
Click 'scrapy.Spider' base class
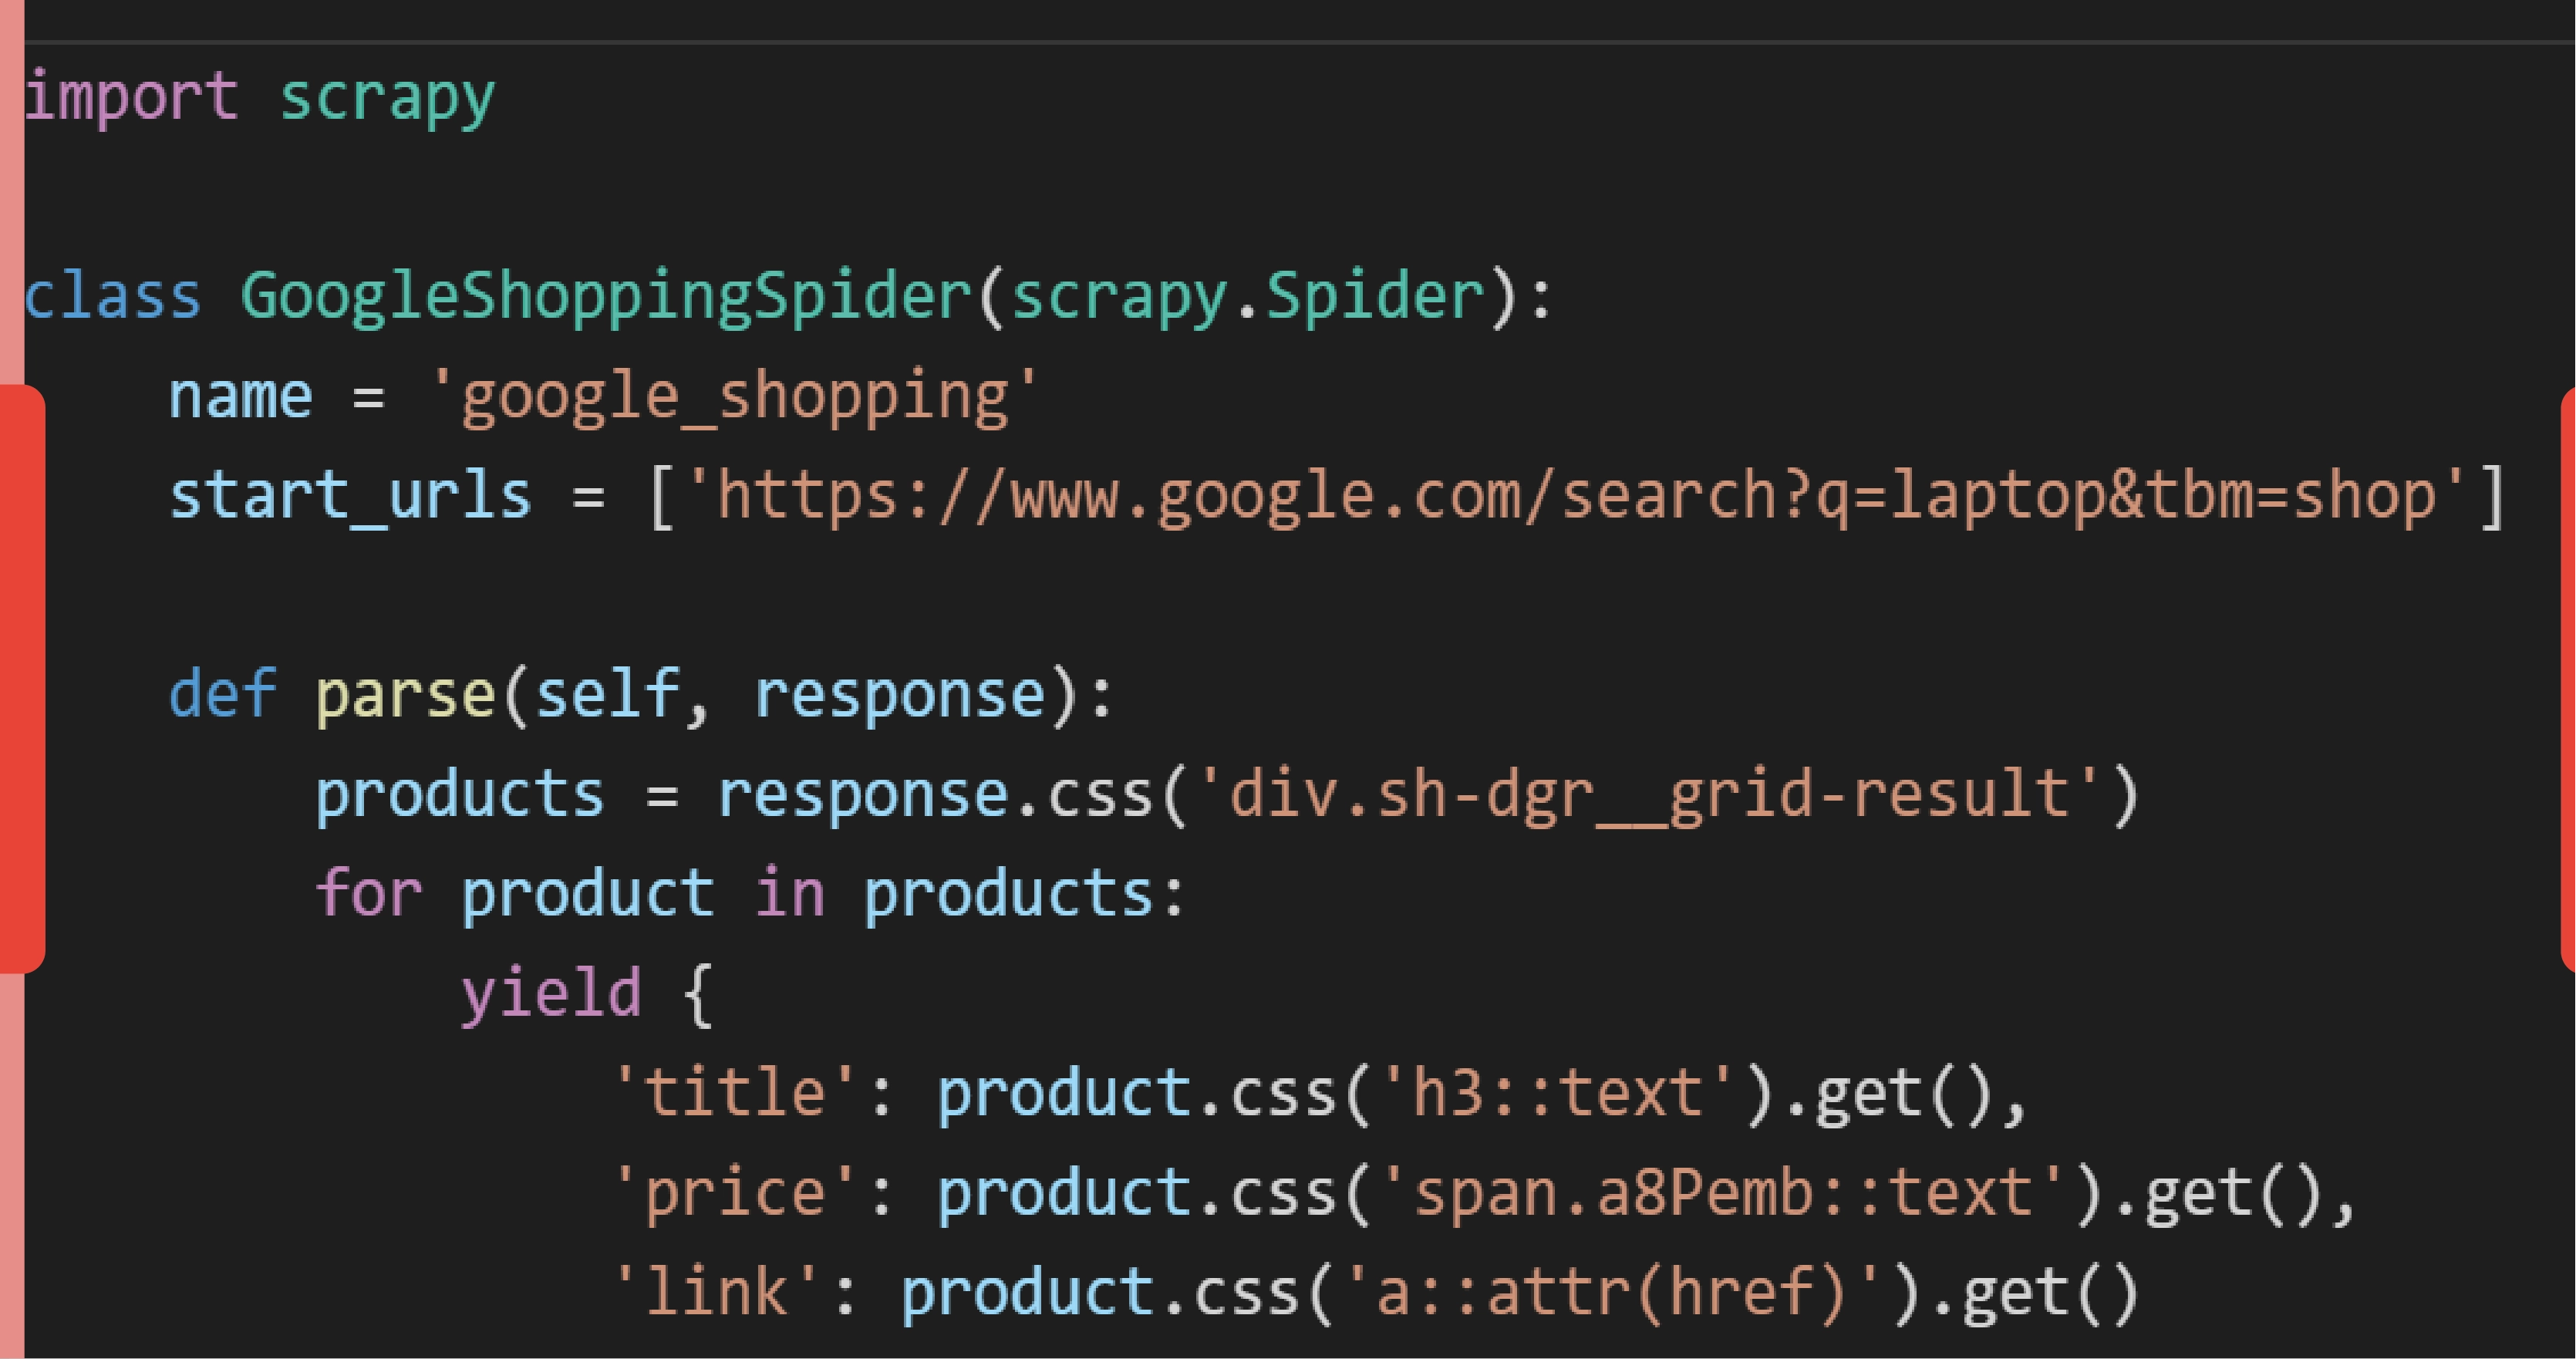pos(1249,298)
